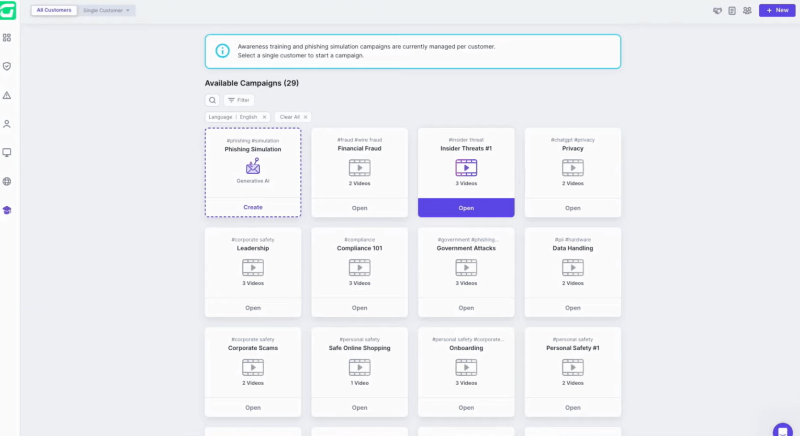Click the 1 Video label

point(360,383)
